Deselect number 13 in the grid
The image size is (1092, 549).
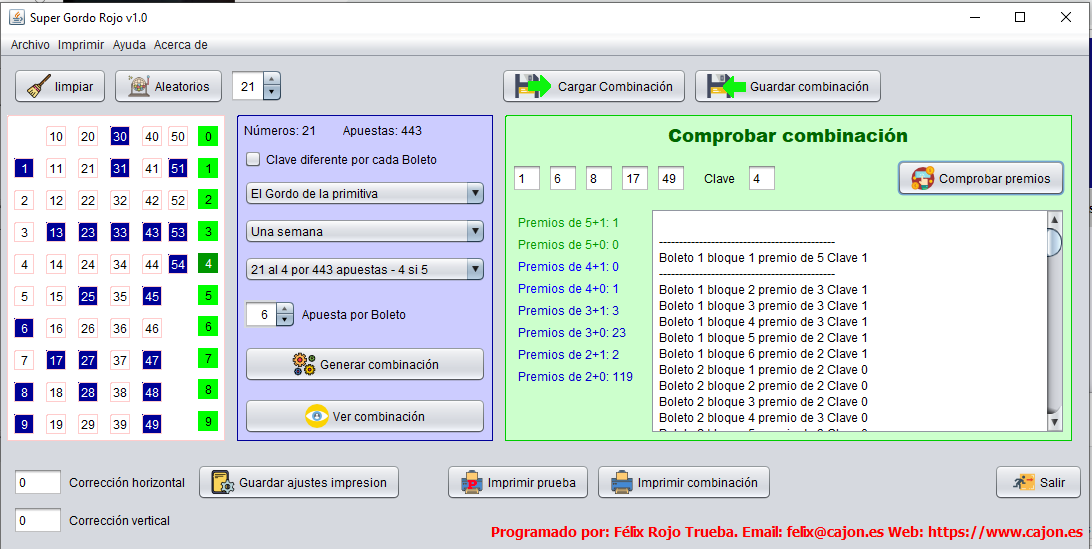tap(56, 233)
